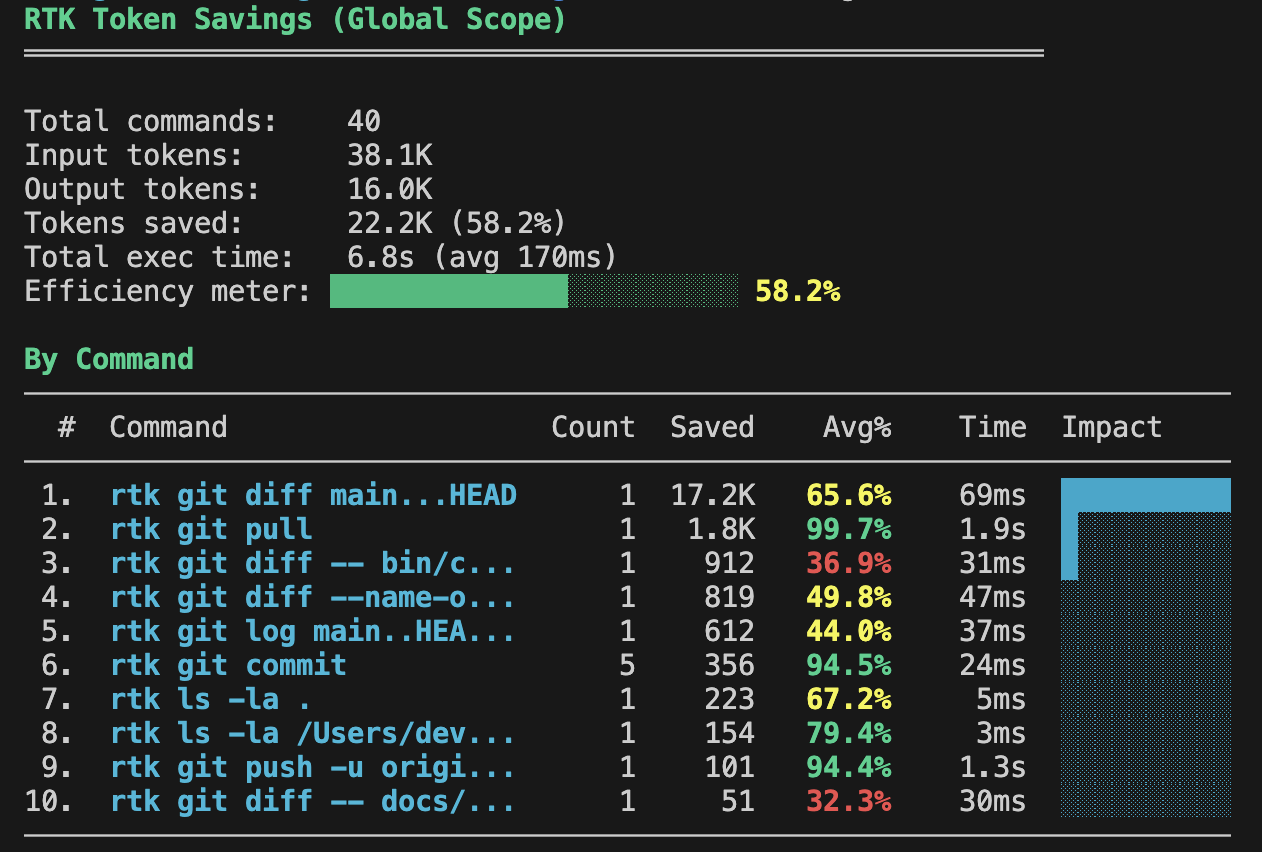
Task: Select command 'rtk ls -la .'
Action: pos(211,699)
